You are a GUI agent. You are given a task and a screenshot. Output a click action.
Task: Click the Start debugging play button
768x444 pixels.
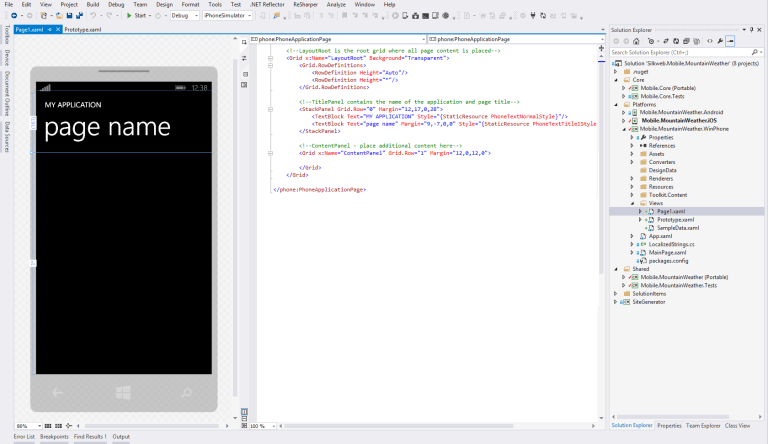tap(128, 16)
